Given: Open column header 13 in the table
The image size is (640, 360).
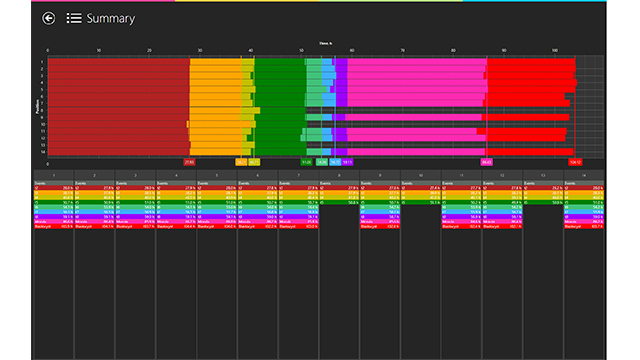Looking at the screenshot, I should point(543,175).
